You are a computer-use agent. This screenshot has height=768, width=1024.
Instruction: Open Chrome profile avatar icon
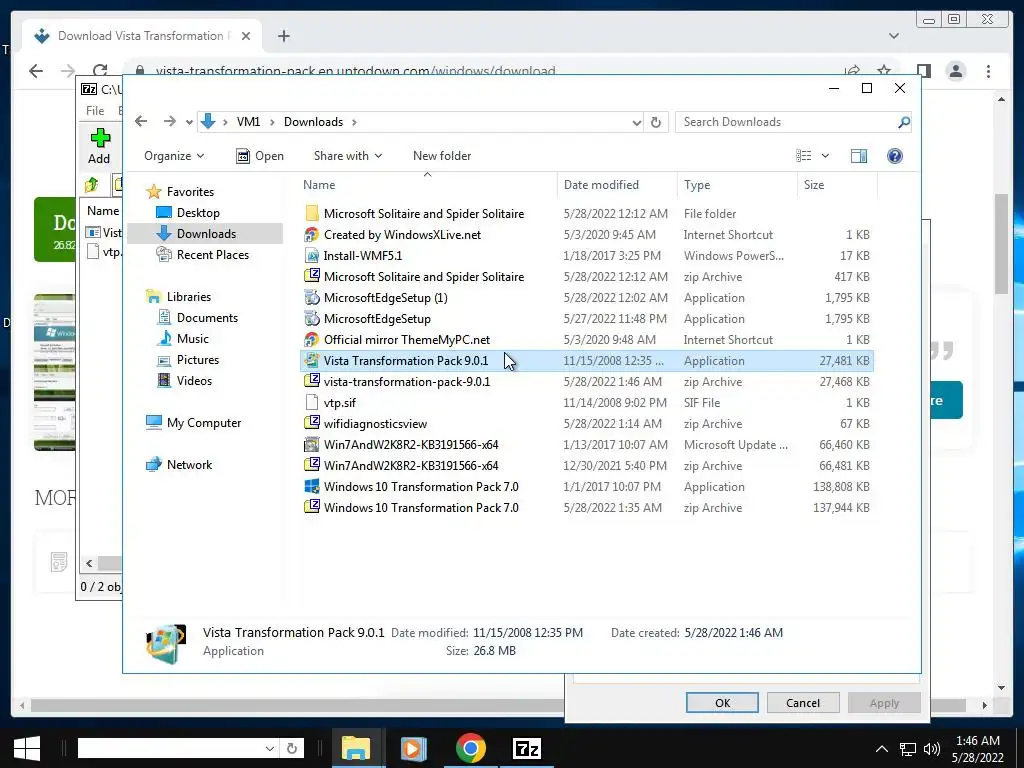[955, 71]
